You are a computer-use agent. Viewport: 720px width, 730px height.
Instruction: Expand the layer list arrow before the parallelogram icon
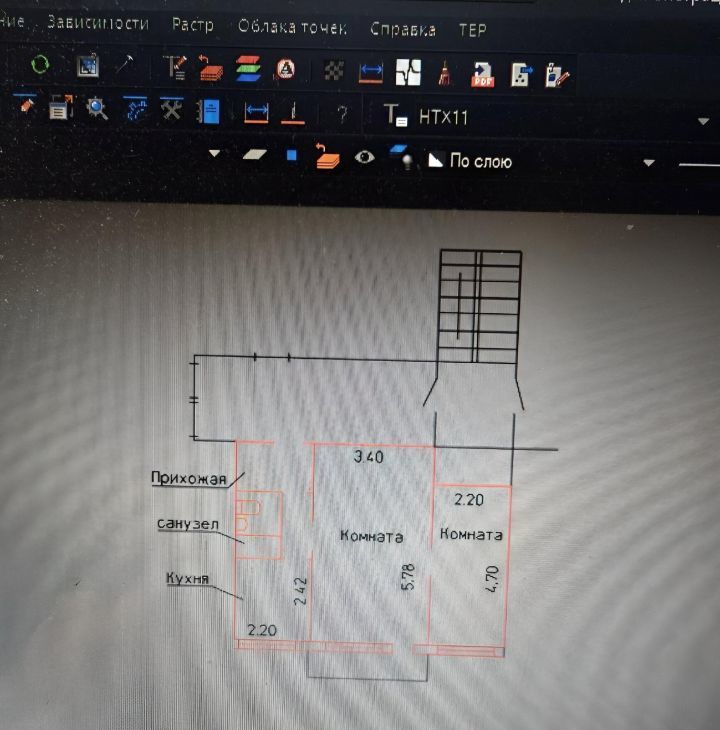[214, 154]
